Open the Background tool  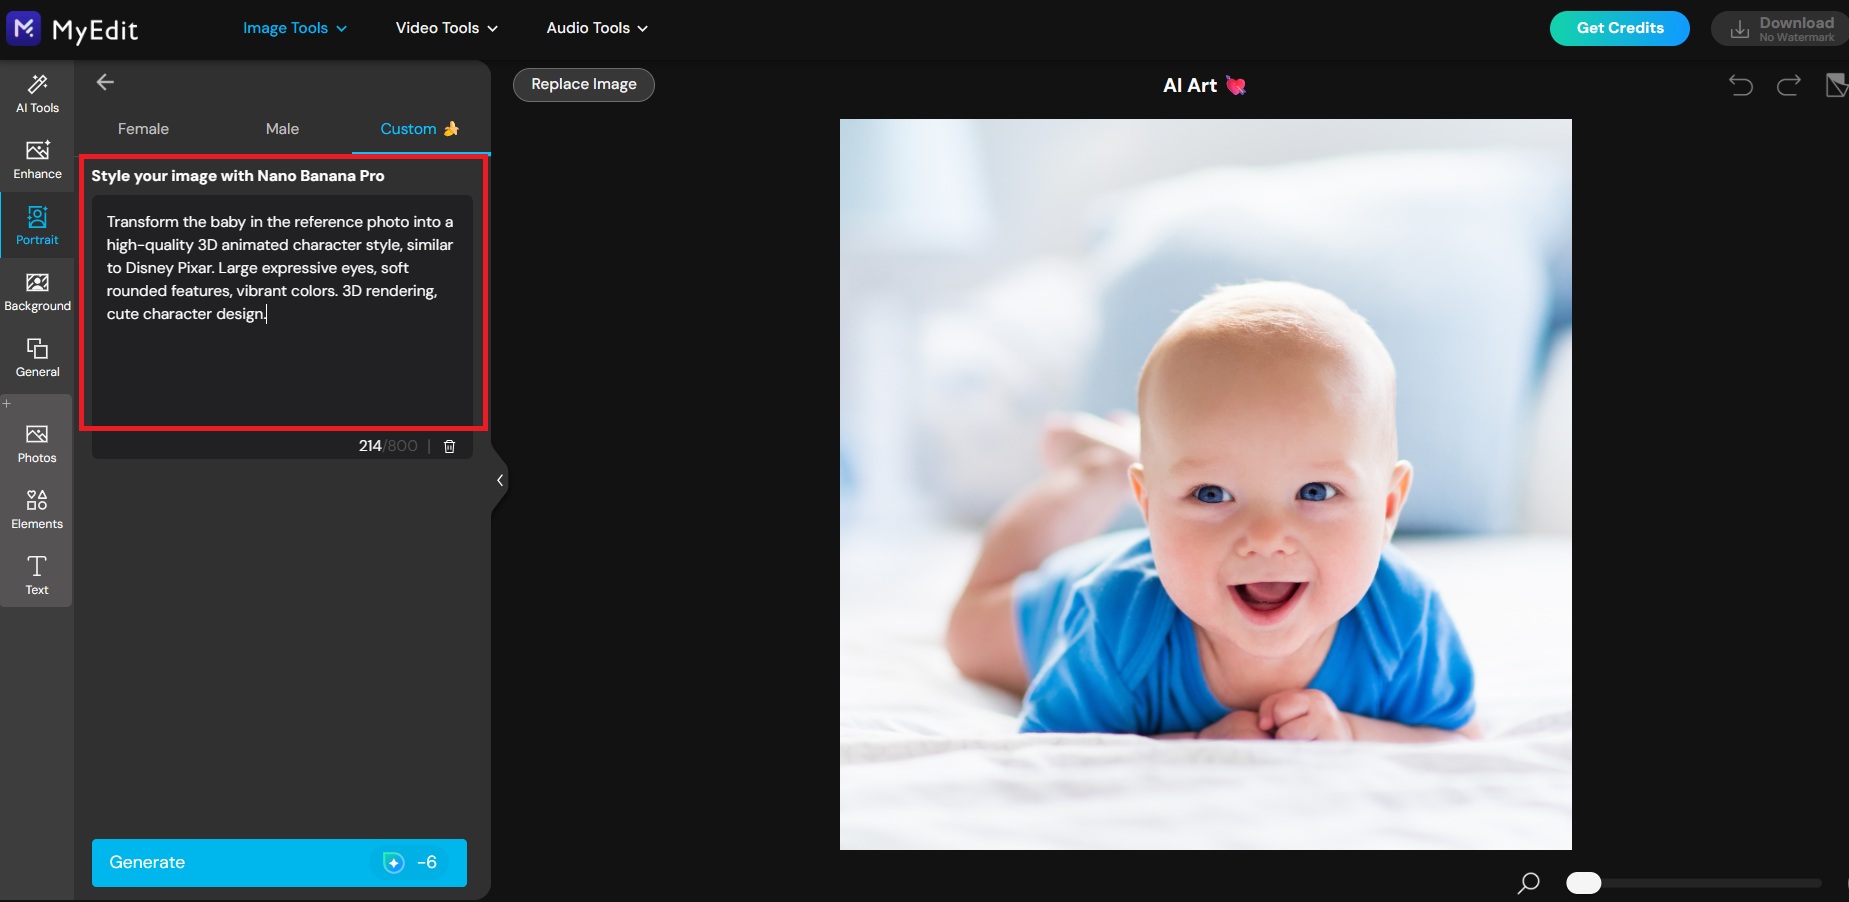point(37,292)
